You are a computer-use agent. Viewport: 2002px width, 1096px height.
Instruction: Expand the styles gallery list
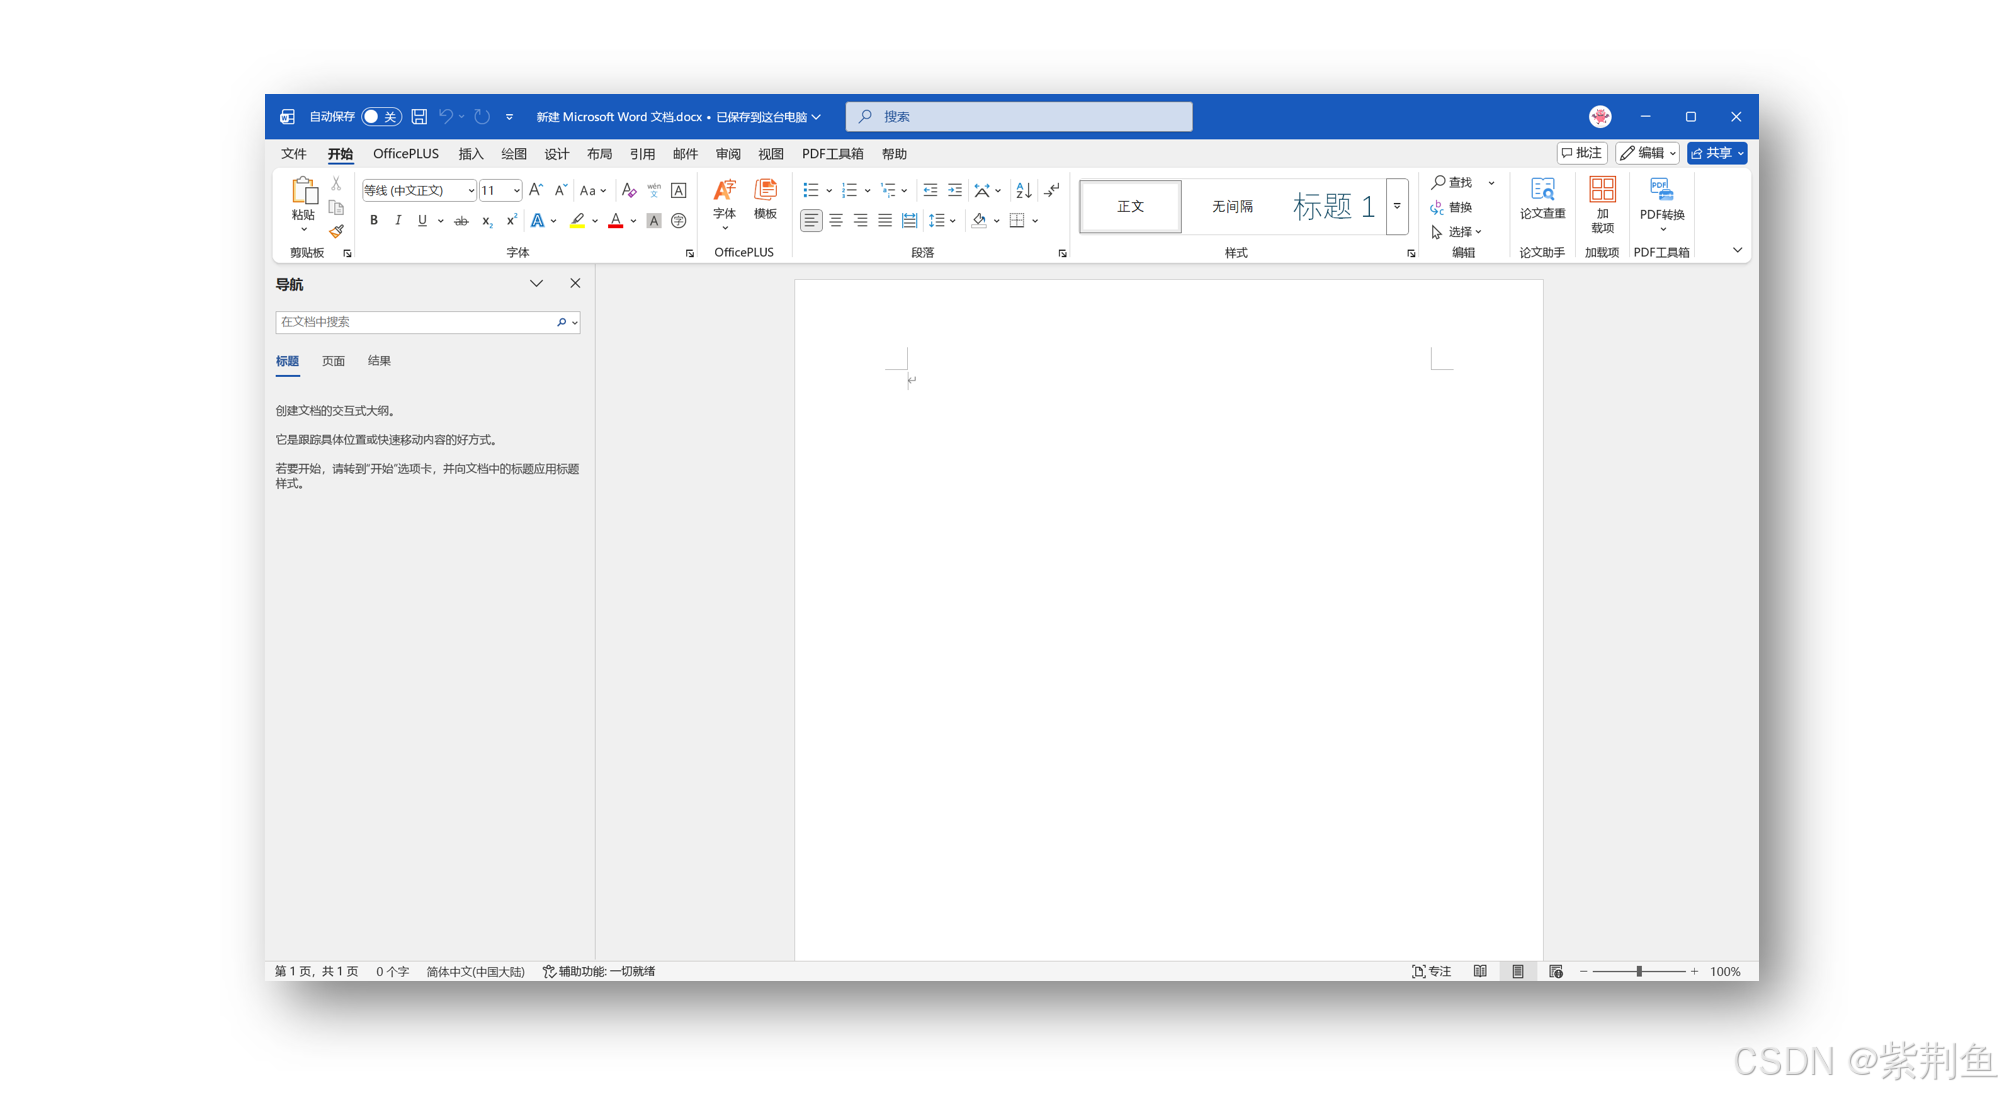tap(1397, 206)
